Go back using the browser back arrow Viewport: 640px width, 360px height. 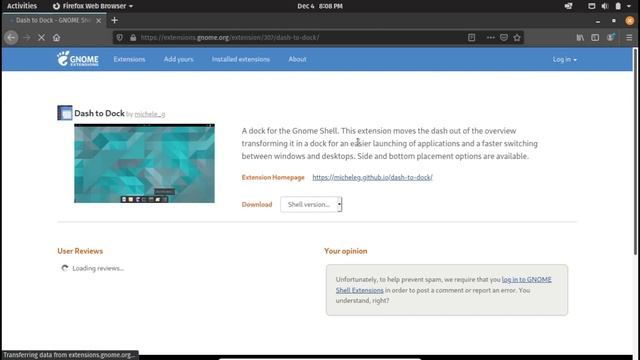11,38
